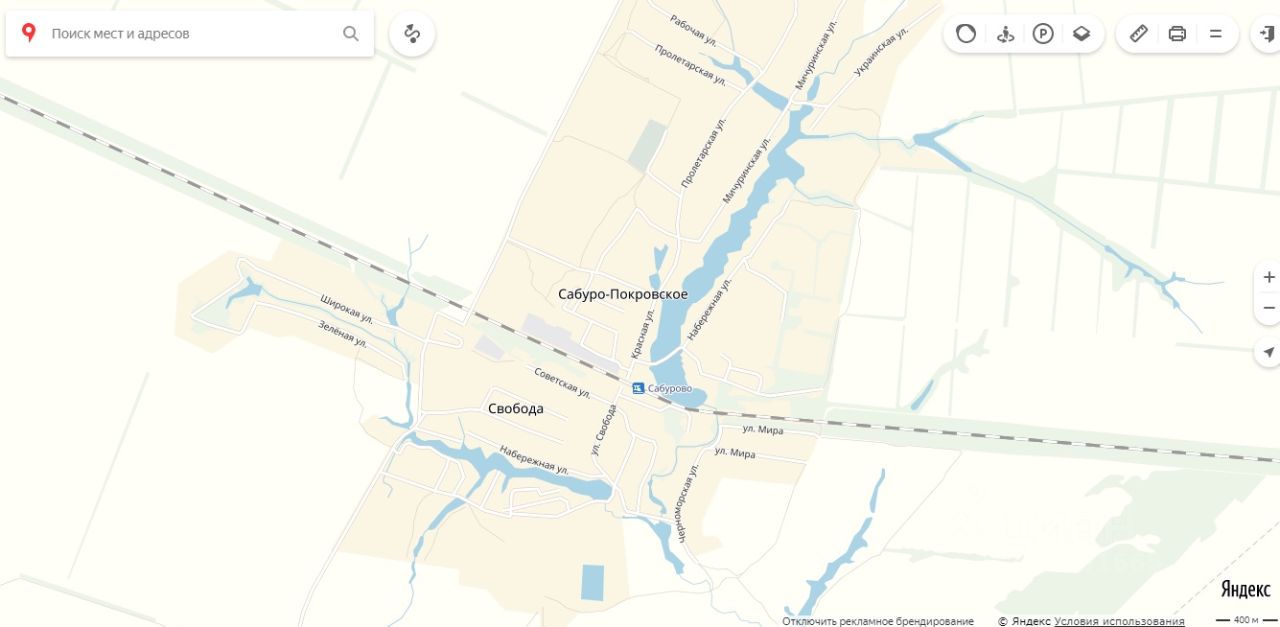Click the Яндекс logo
The image size is (1280, 627).
[1246, 589]
